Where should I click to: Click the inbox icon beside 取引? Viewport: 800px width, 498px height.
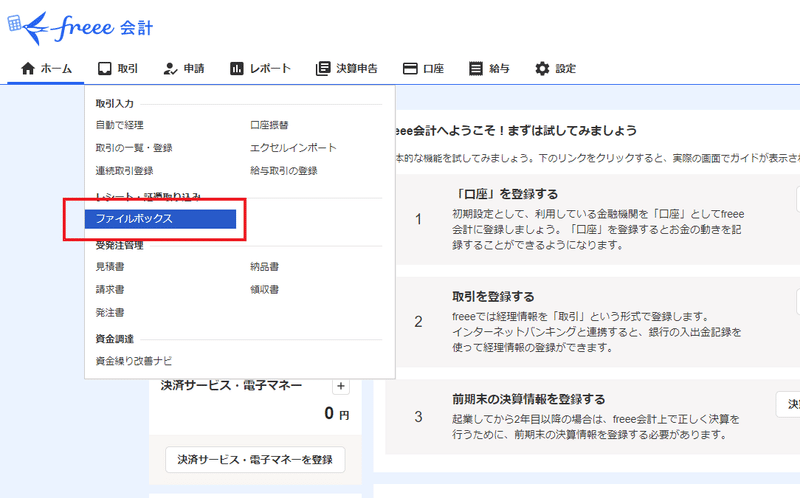105,68
